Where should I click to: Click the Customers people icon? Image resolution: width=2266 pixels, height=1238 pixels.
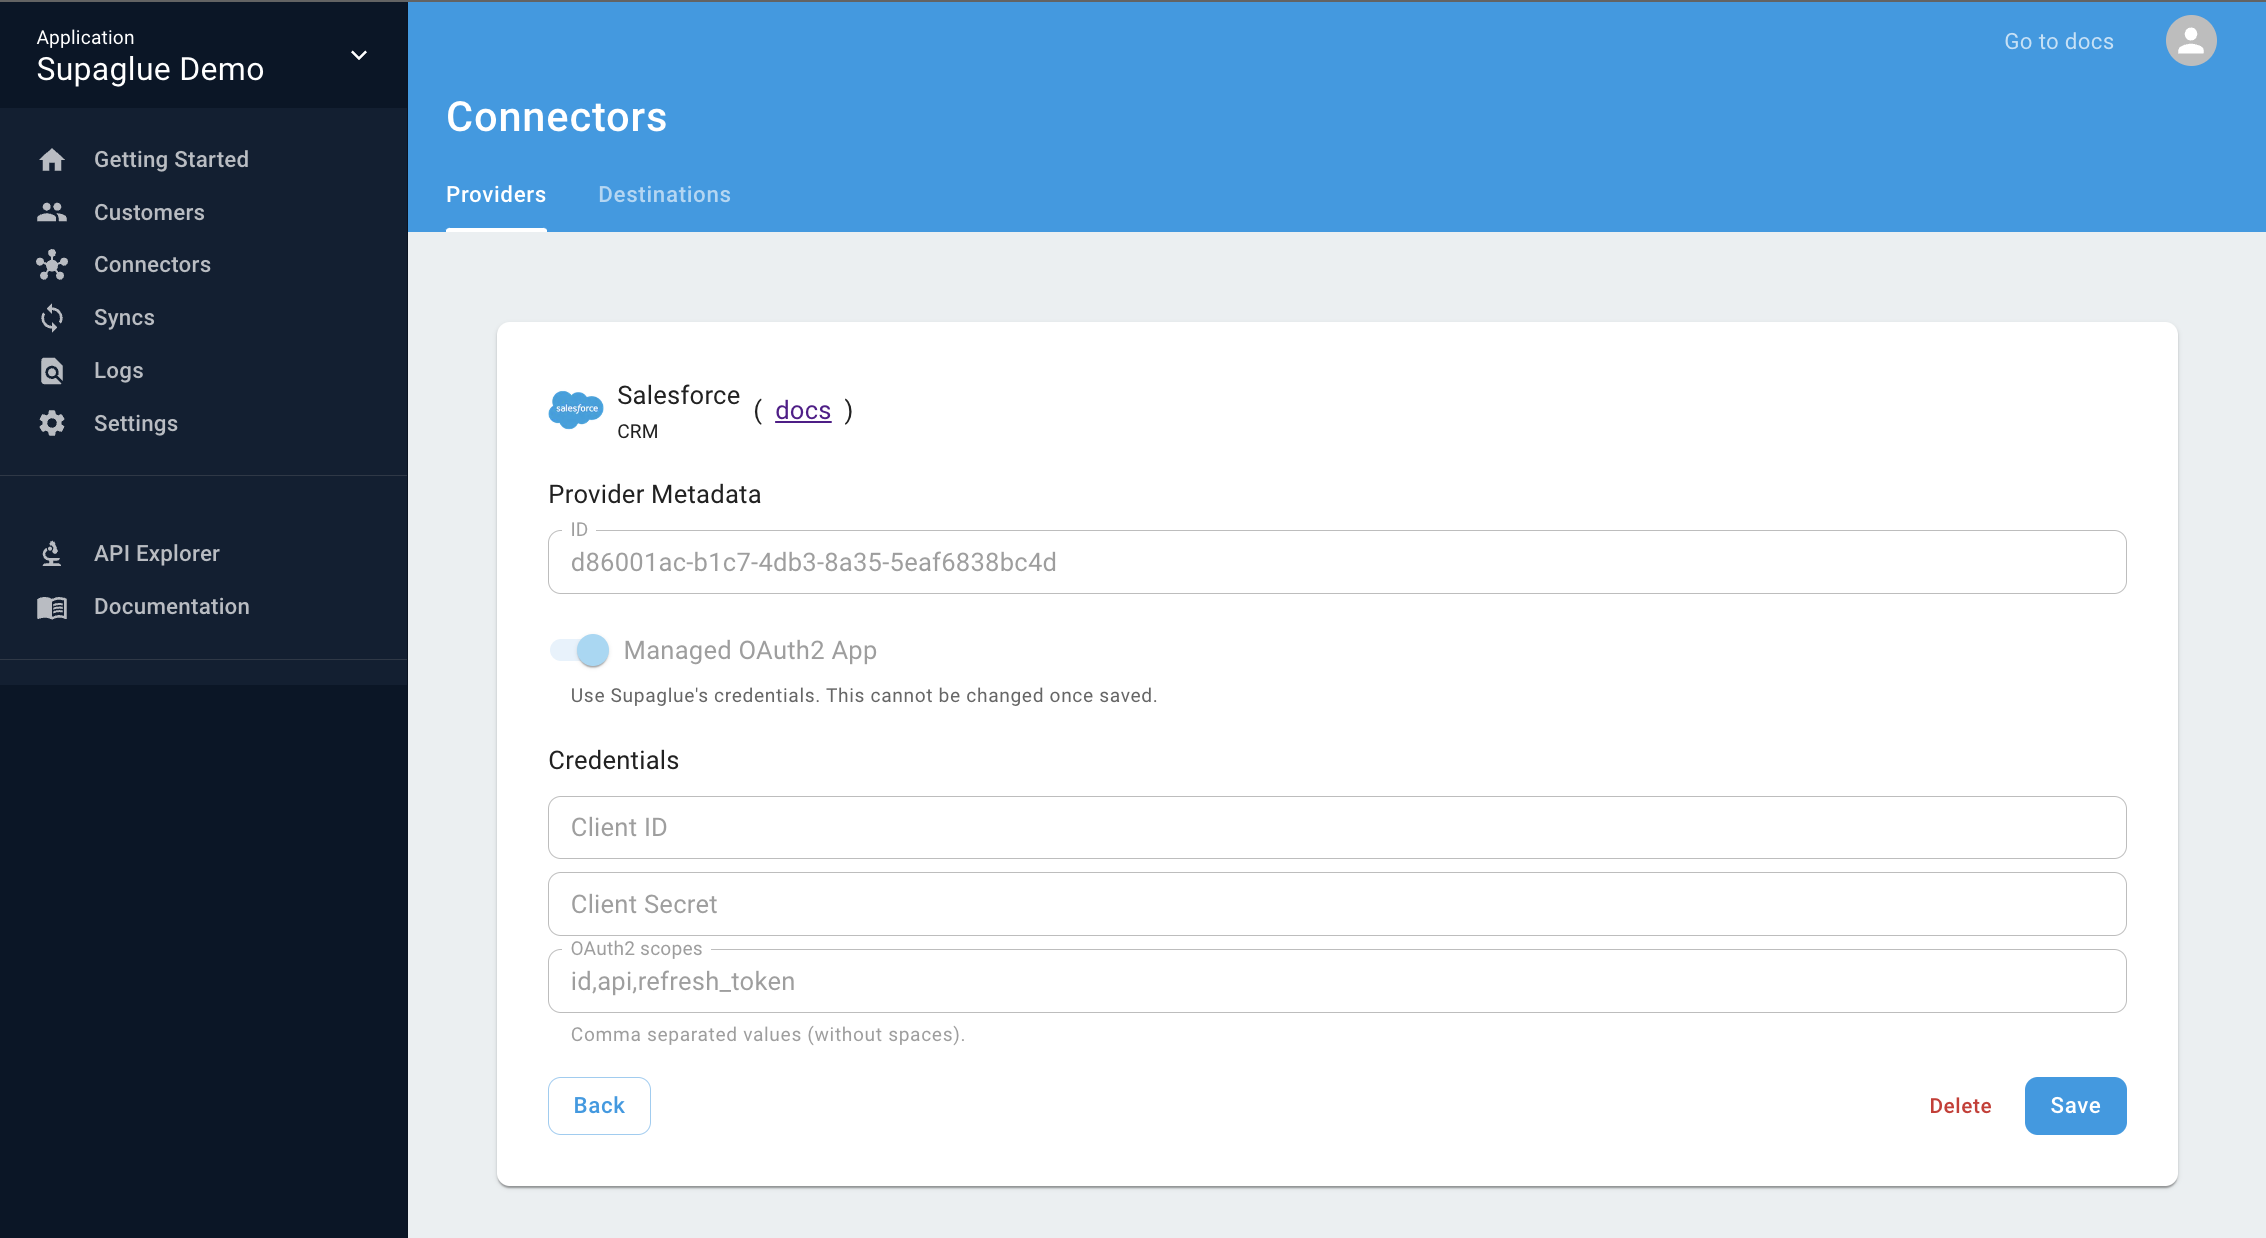(x=52, y=212)
